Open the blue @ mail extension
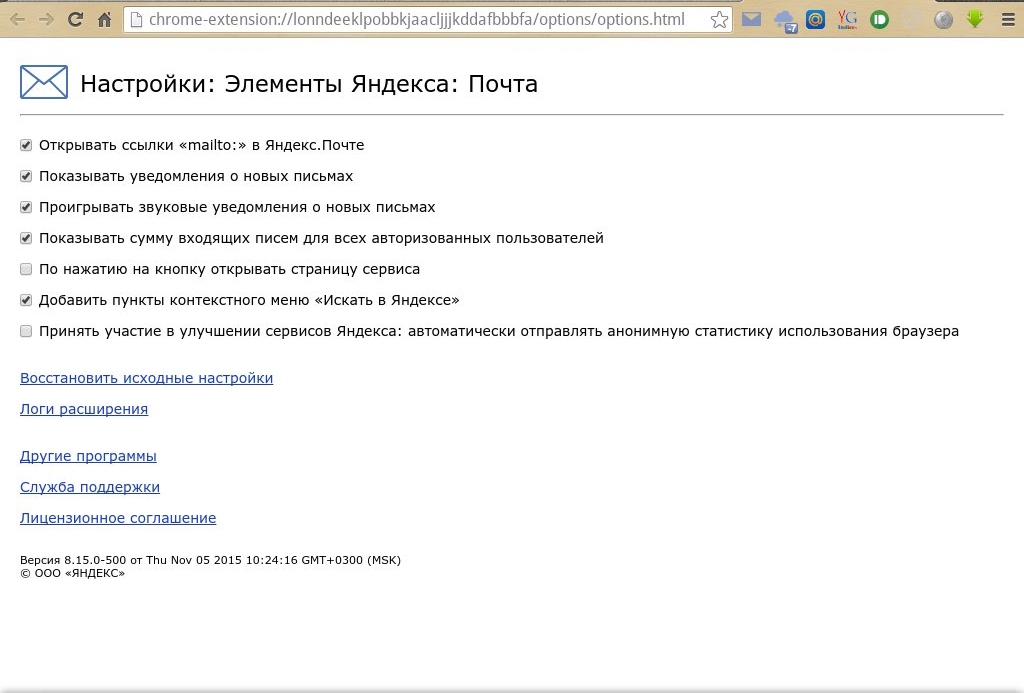Screen dimensions: 1024x693 815,20
